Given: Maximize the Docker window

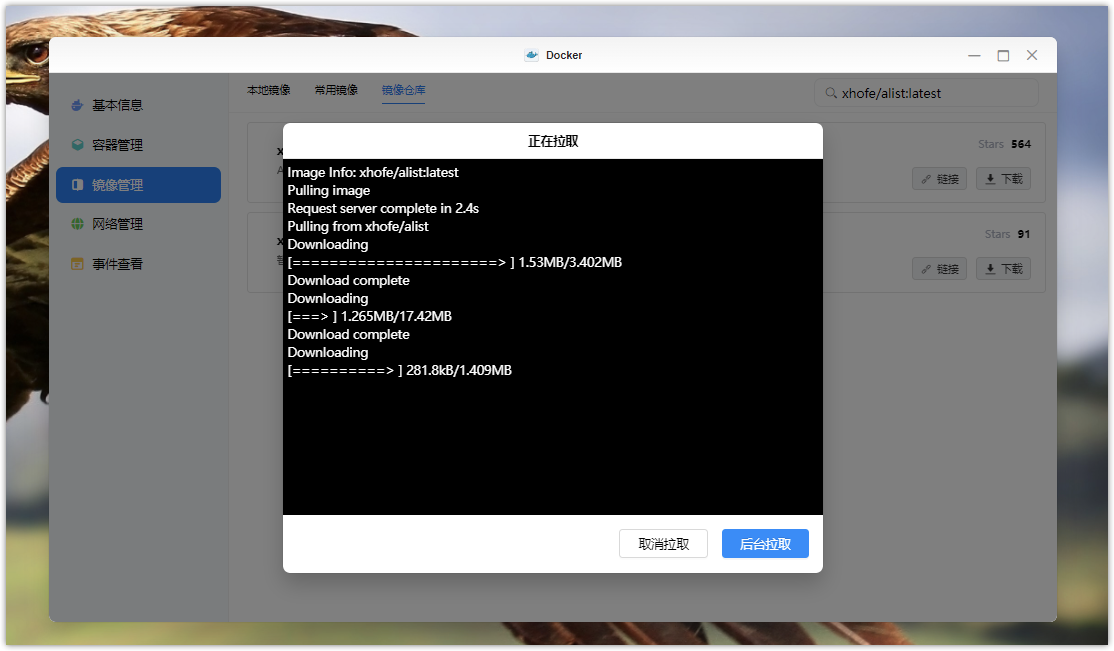Looking at the screenshot, I should point(1003,55).
